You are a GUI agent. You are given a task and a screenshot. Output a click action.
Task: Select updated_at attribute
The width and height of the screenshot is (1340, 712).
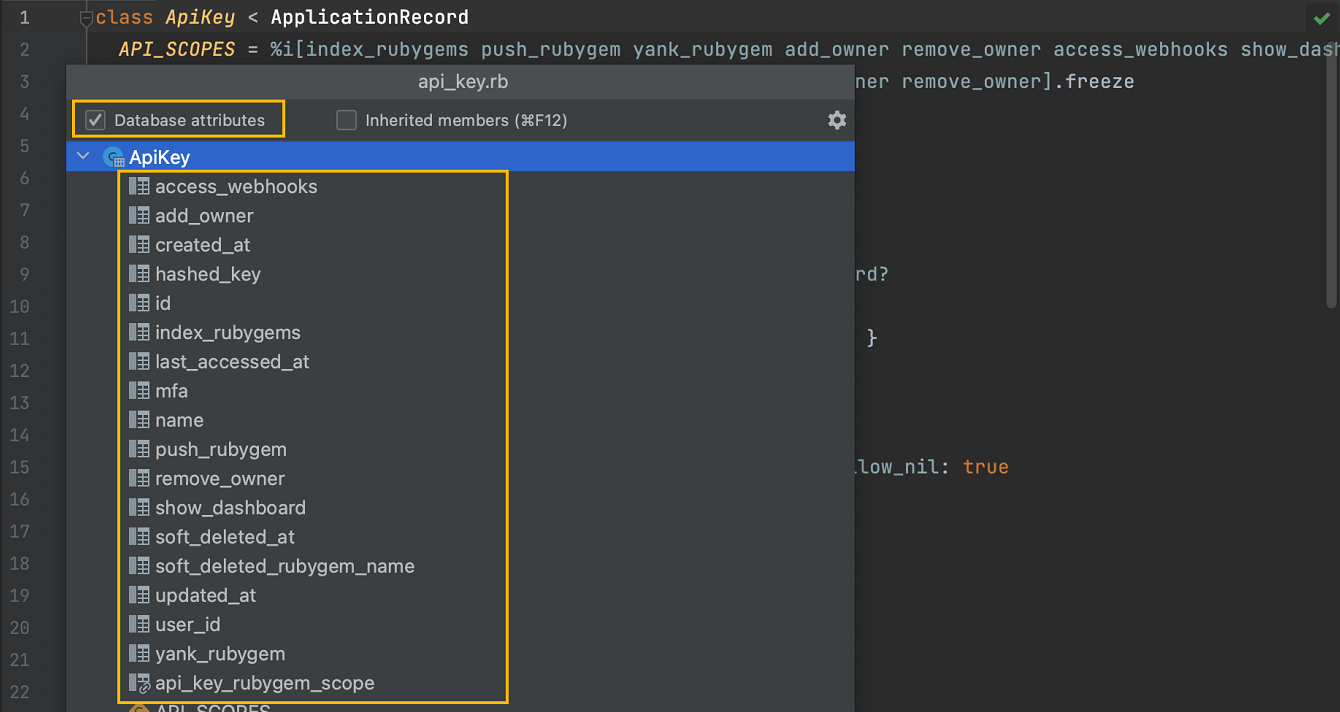point(205,595)
